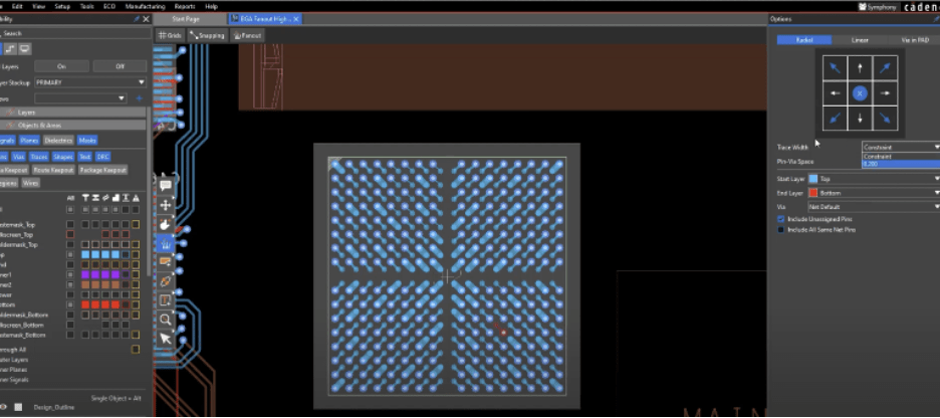Activate the zoom magnifier tool

(165, 320)
